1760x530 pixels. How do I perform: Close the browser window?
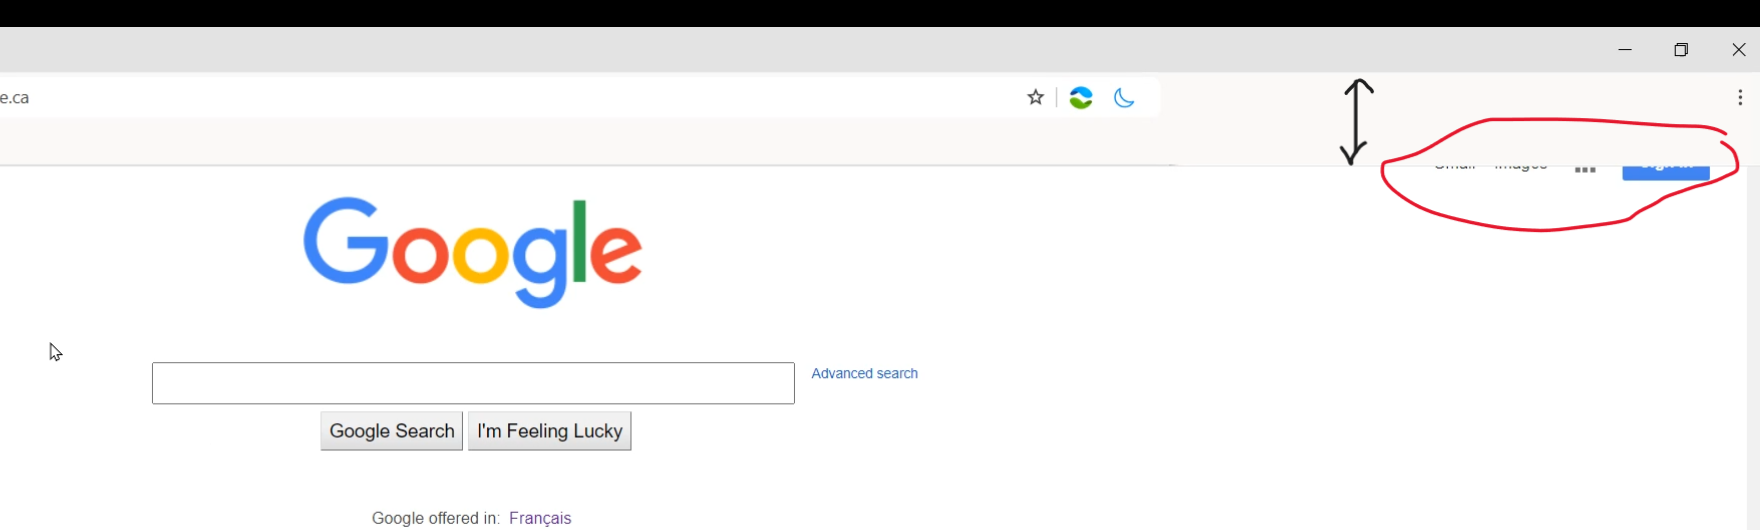coord(1738,50)
